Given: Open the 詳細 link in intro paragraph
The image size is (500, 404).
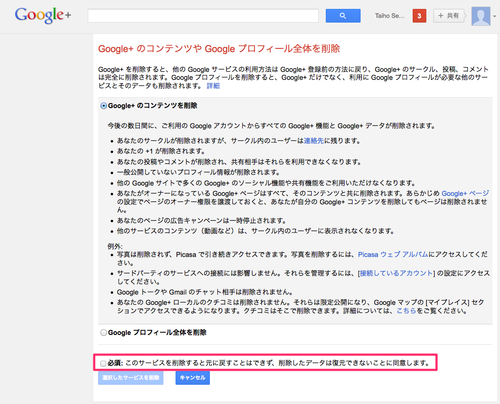Looking at the screenshot, I should (x=213, y=86).
